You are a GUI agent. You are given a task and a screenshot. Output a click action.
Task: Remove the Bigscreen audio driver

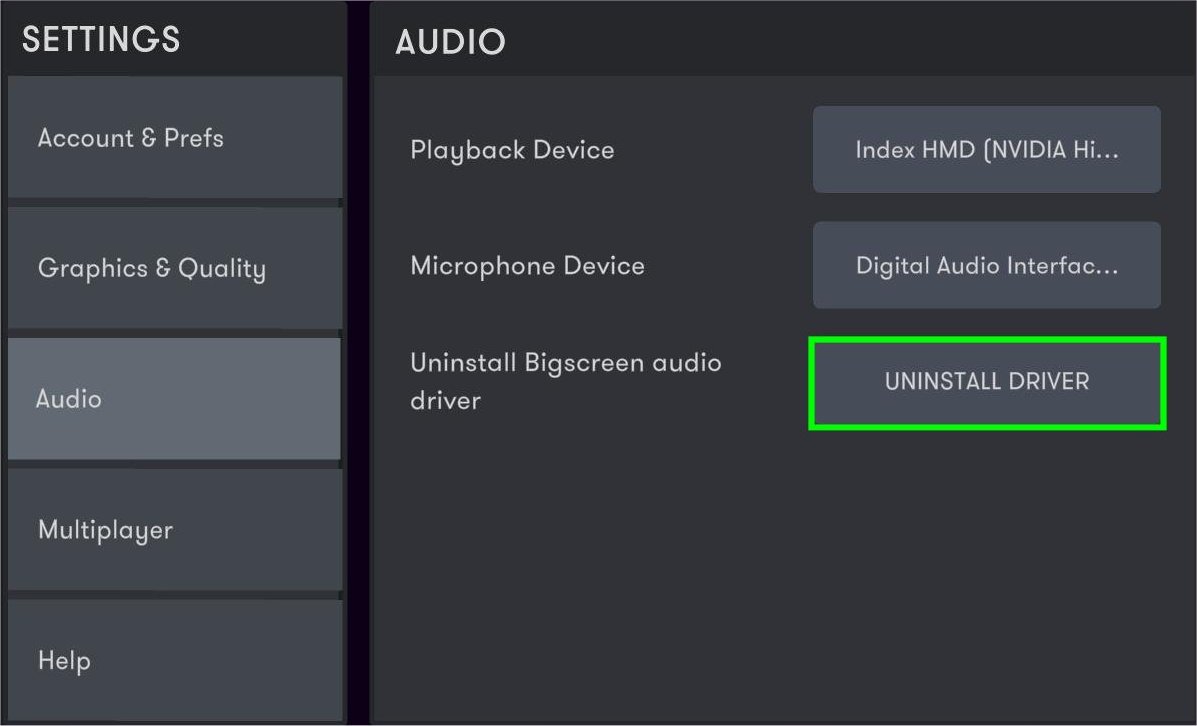(986, 382)
